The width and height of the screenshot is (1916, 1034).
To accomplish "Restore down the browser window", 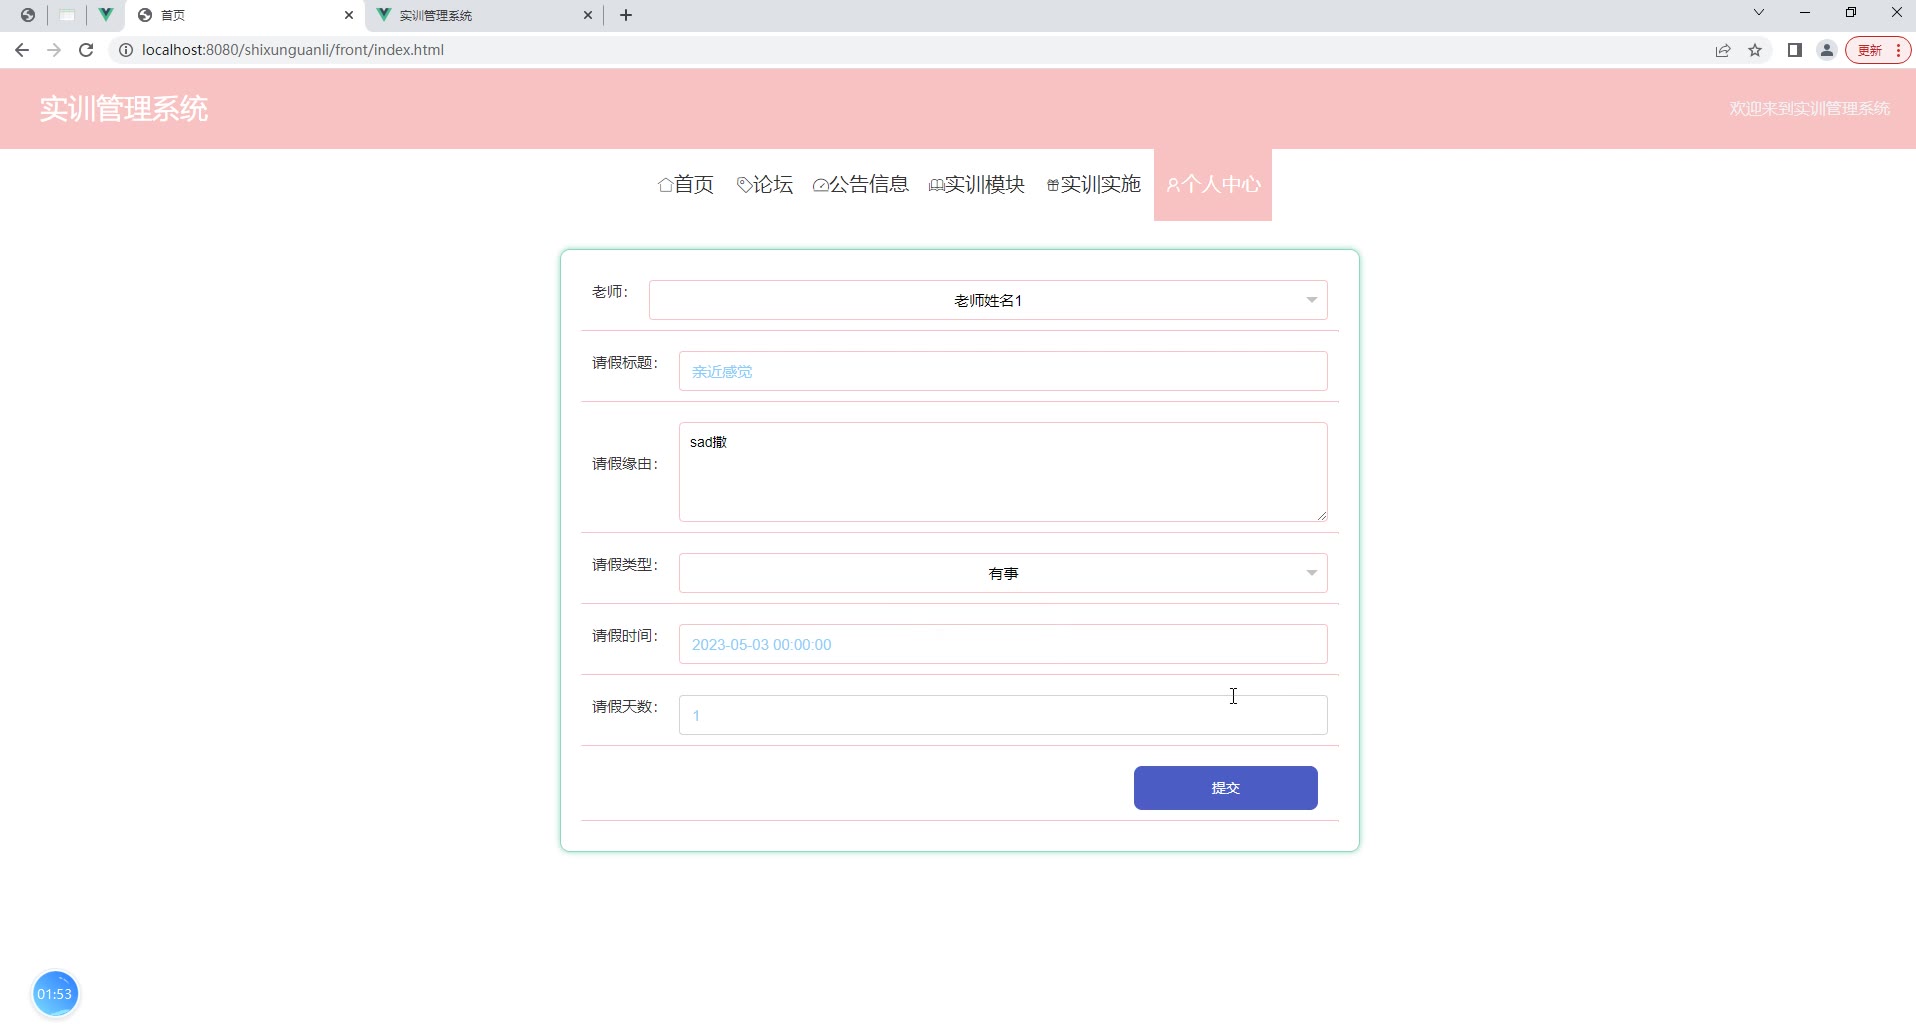I will (x=1851, y=13).
